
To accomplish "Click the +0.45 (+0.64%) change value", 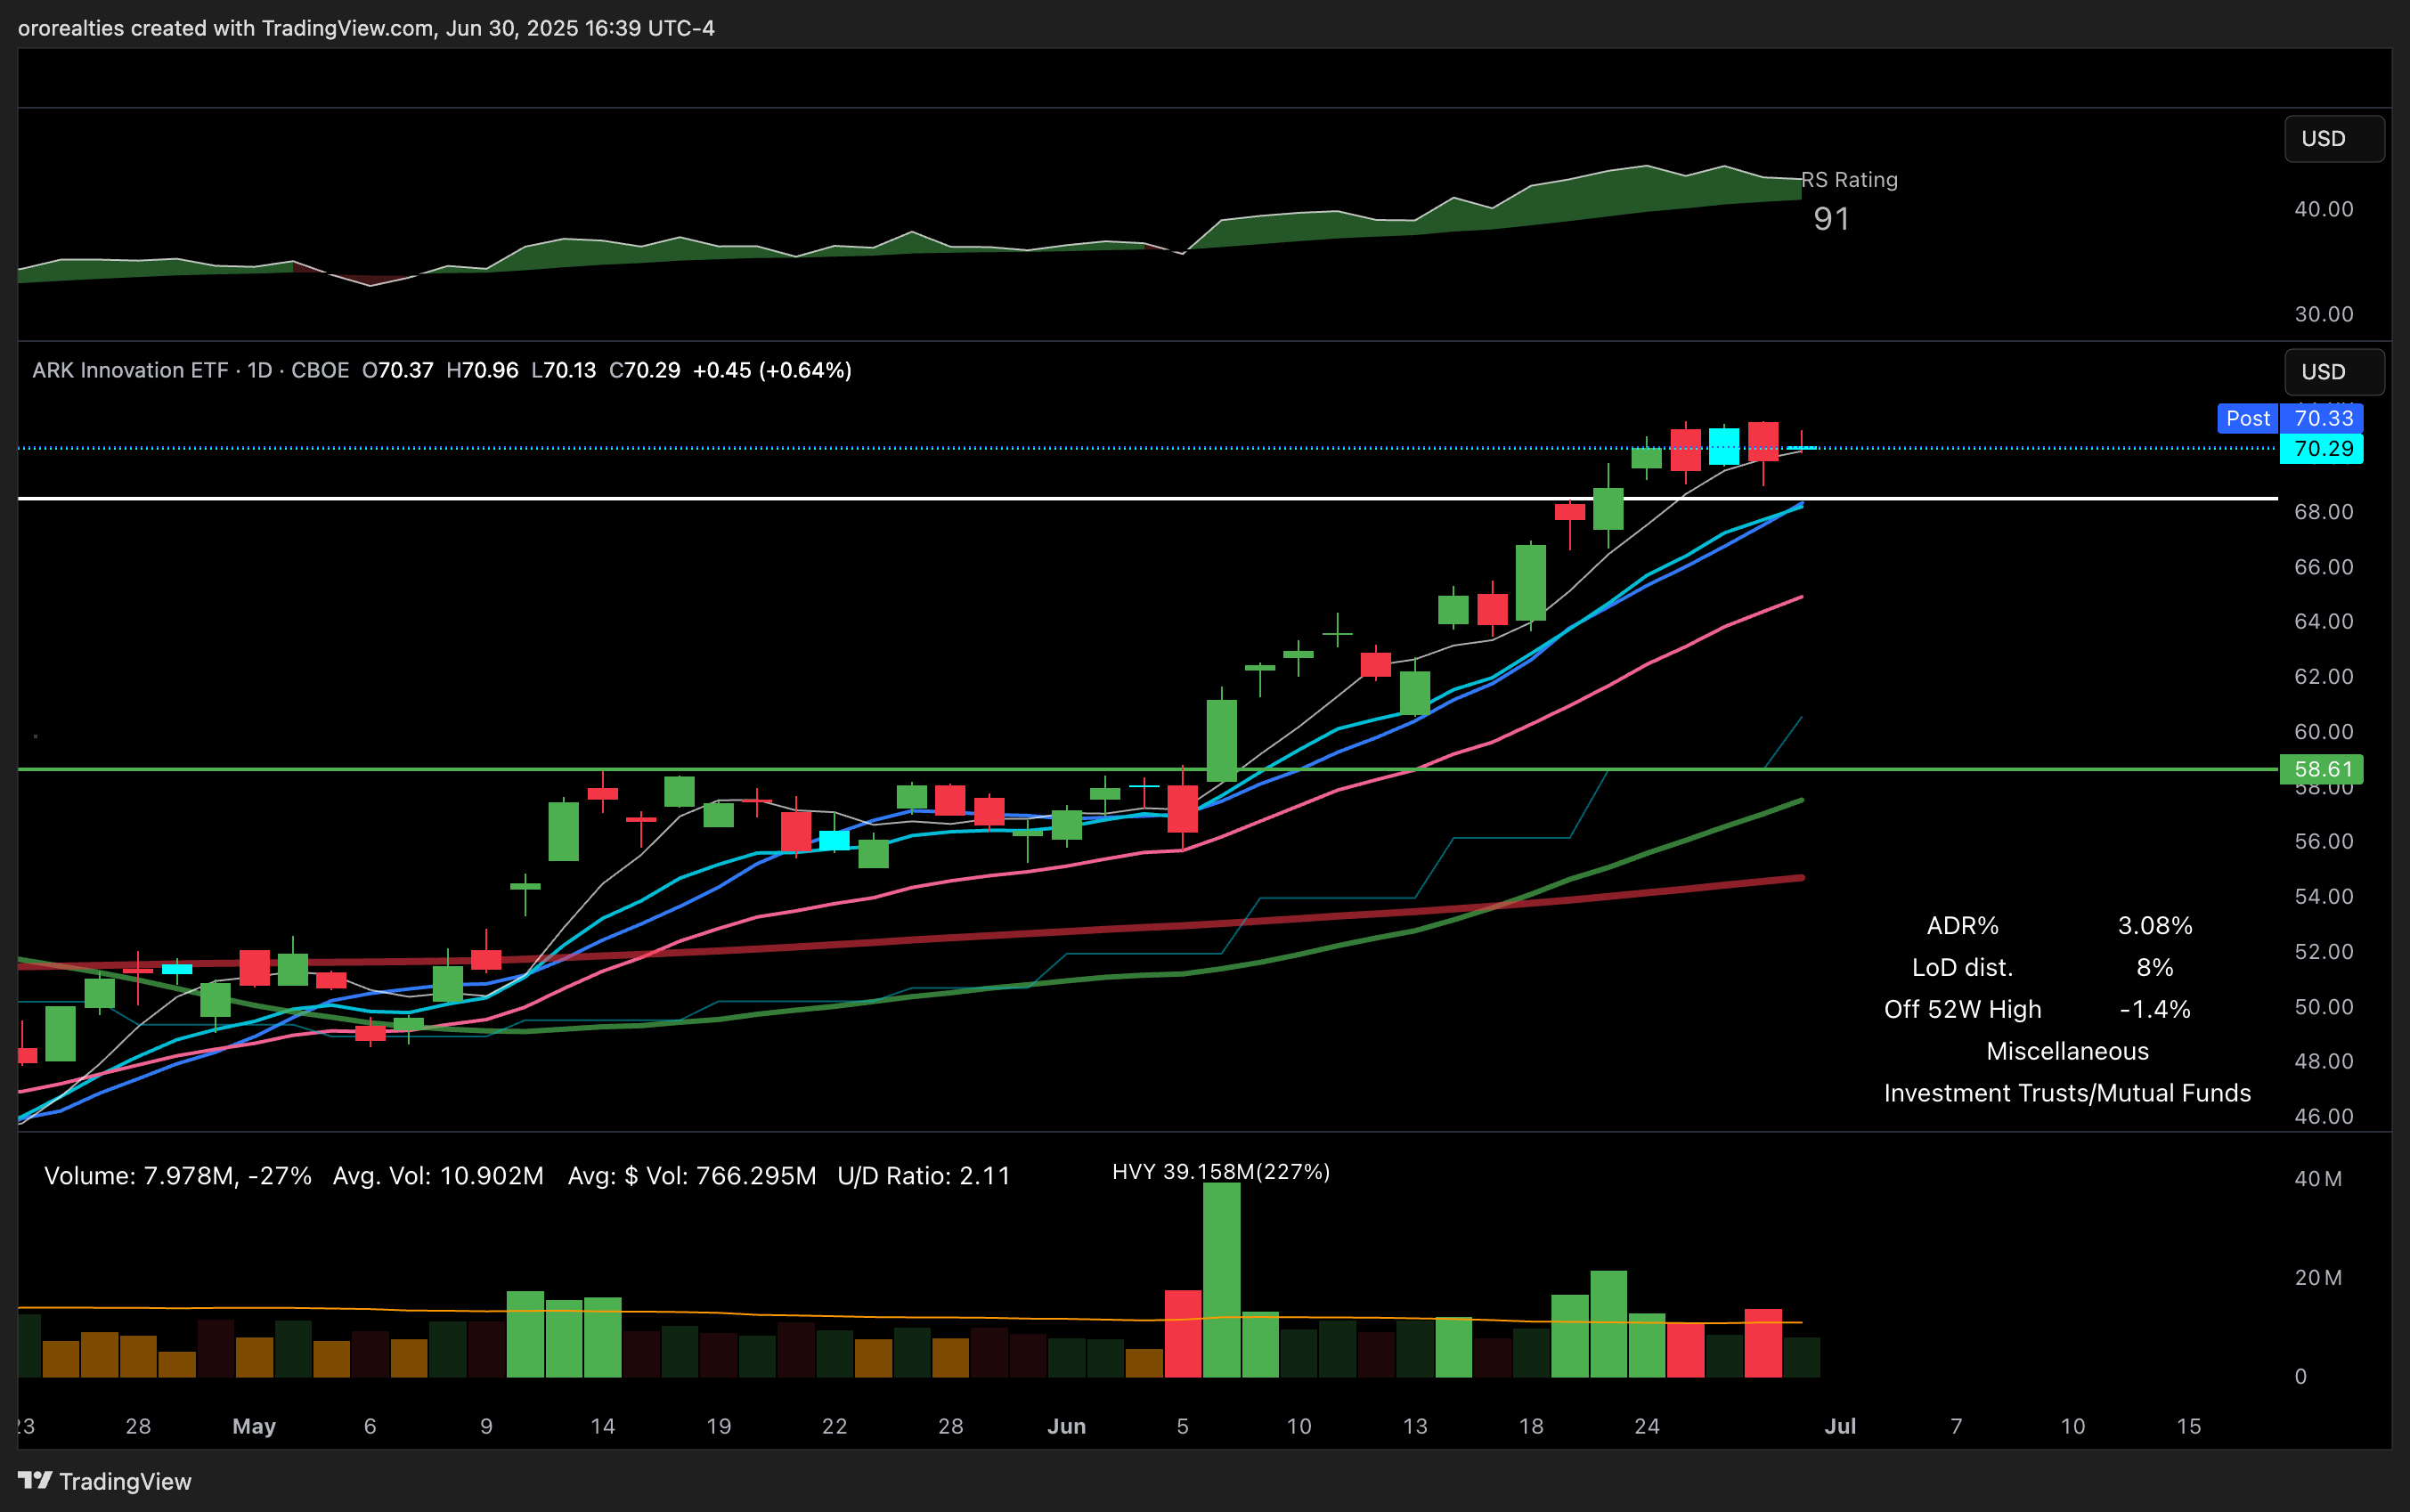I will pyautogui.click(x=772, y=370).
